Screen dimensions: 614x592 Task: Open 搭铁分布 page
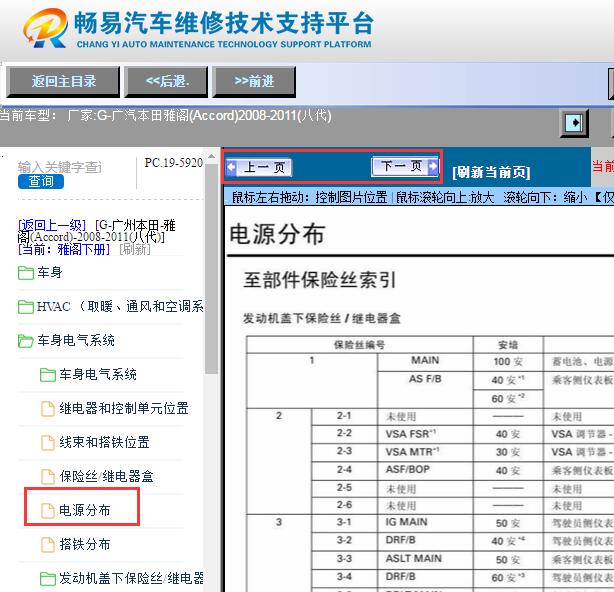point(85,544)
